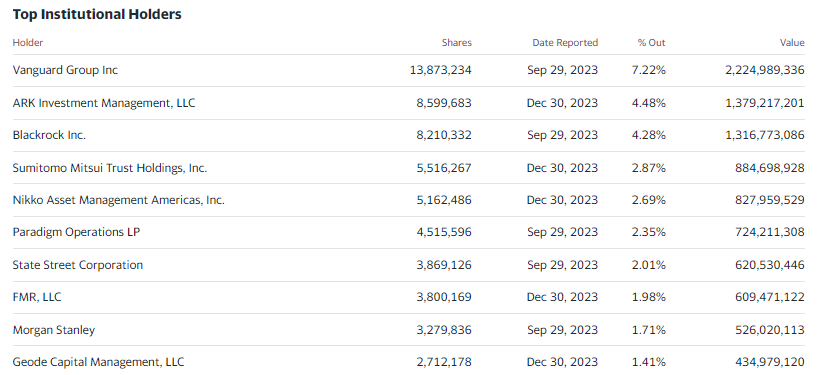823x375 pixels.
Task: Select Blackrock Inc. holder name
Action: (x=49, y=135)
